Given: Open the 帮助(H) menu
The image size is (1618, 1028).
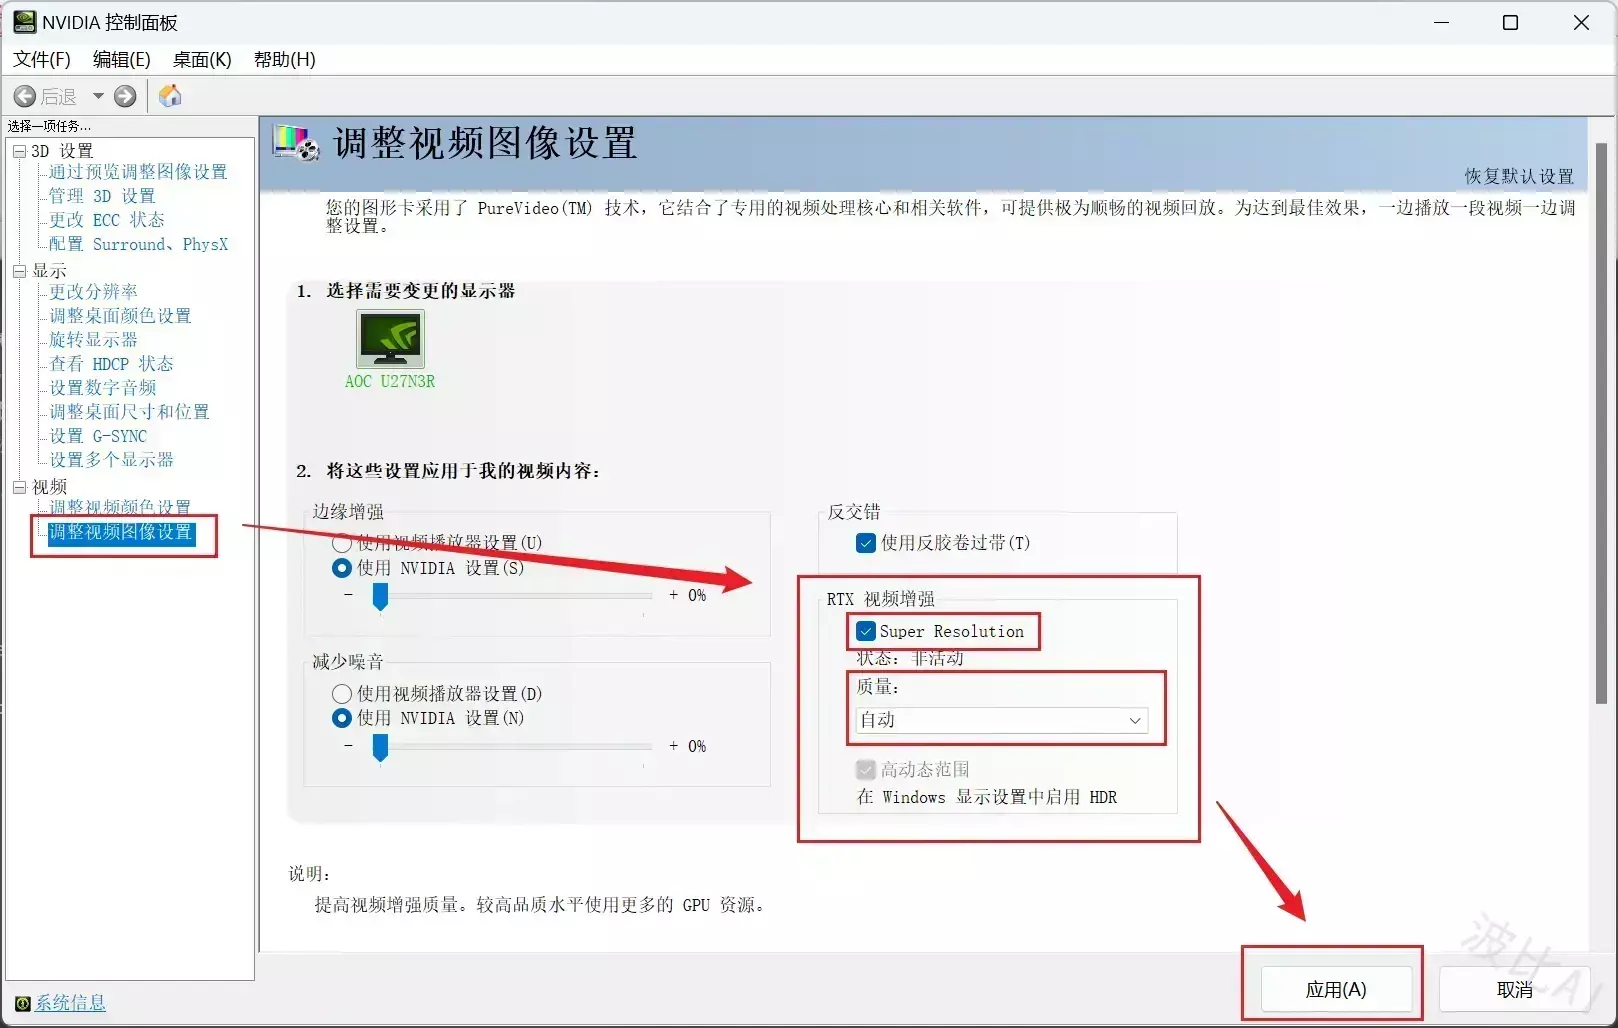Looking at the screenshot, I should point(284,59).
